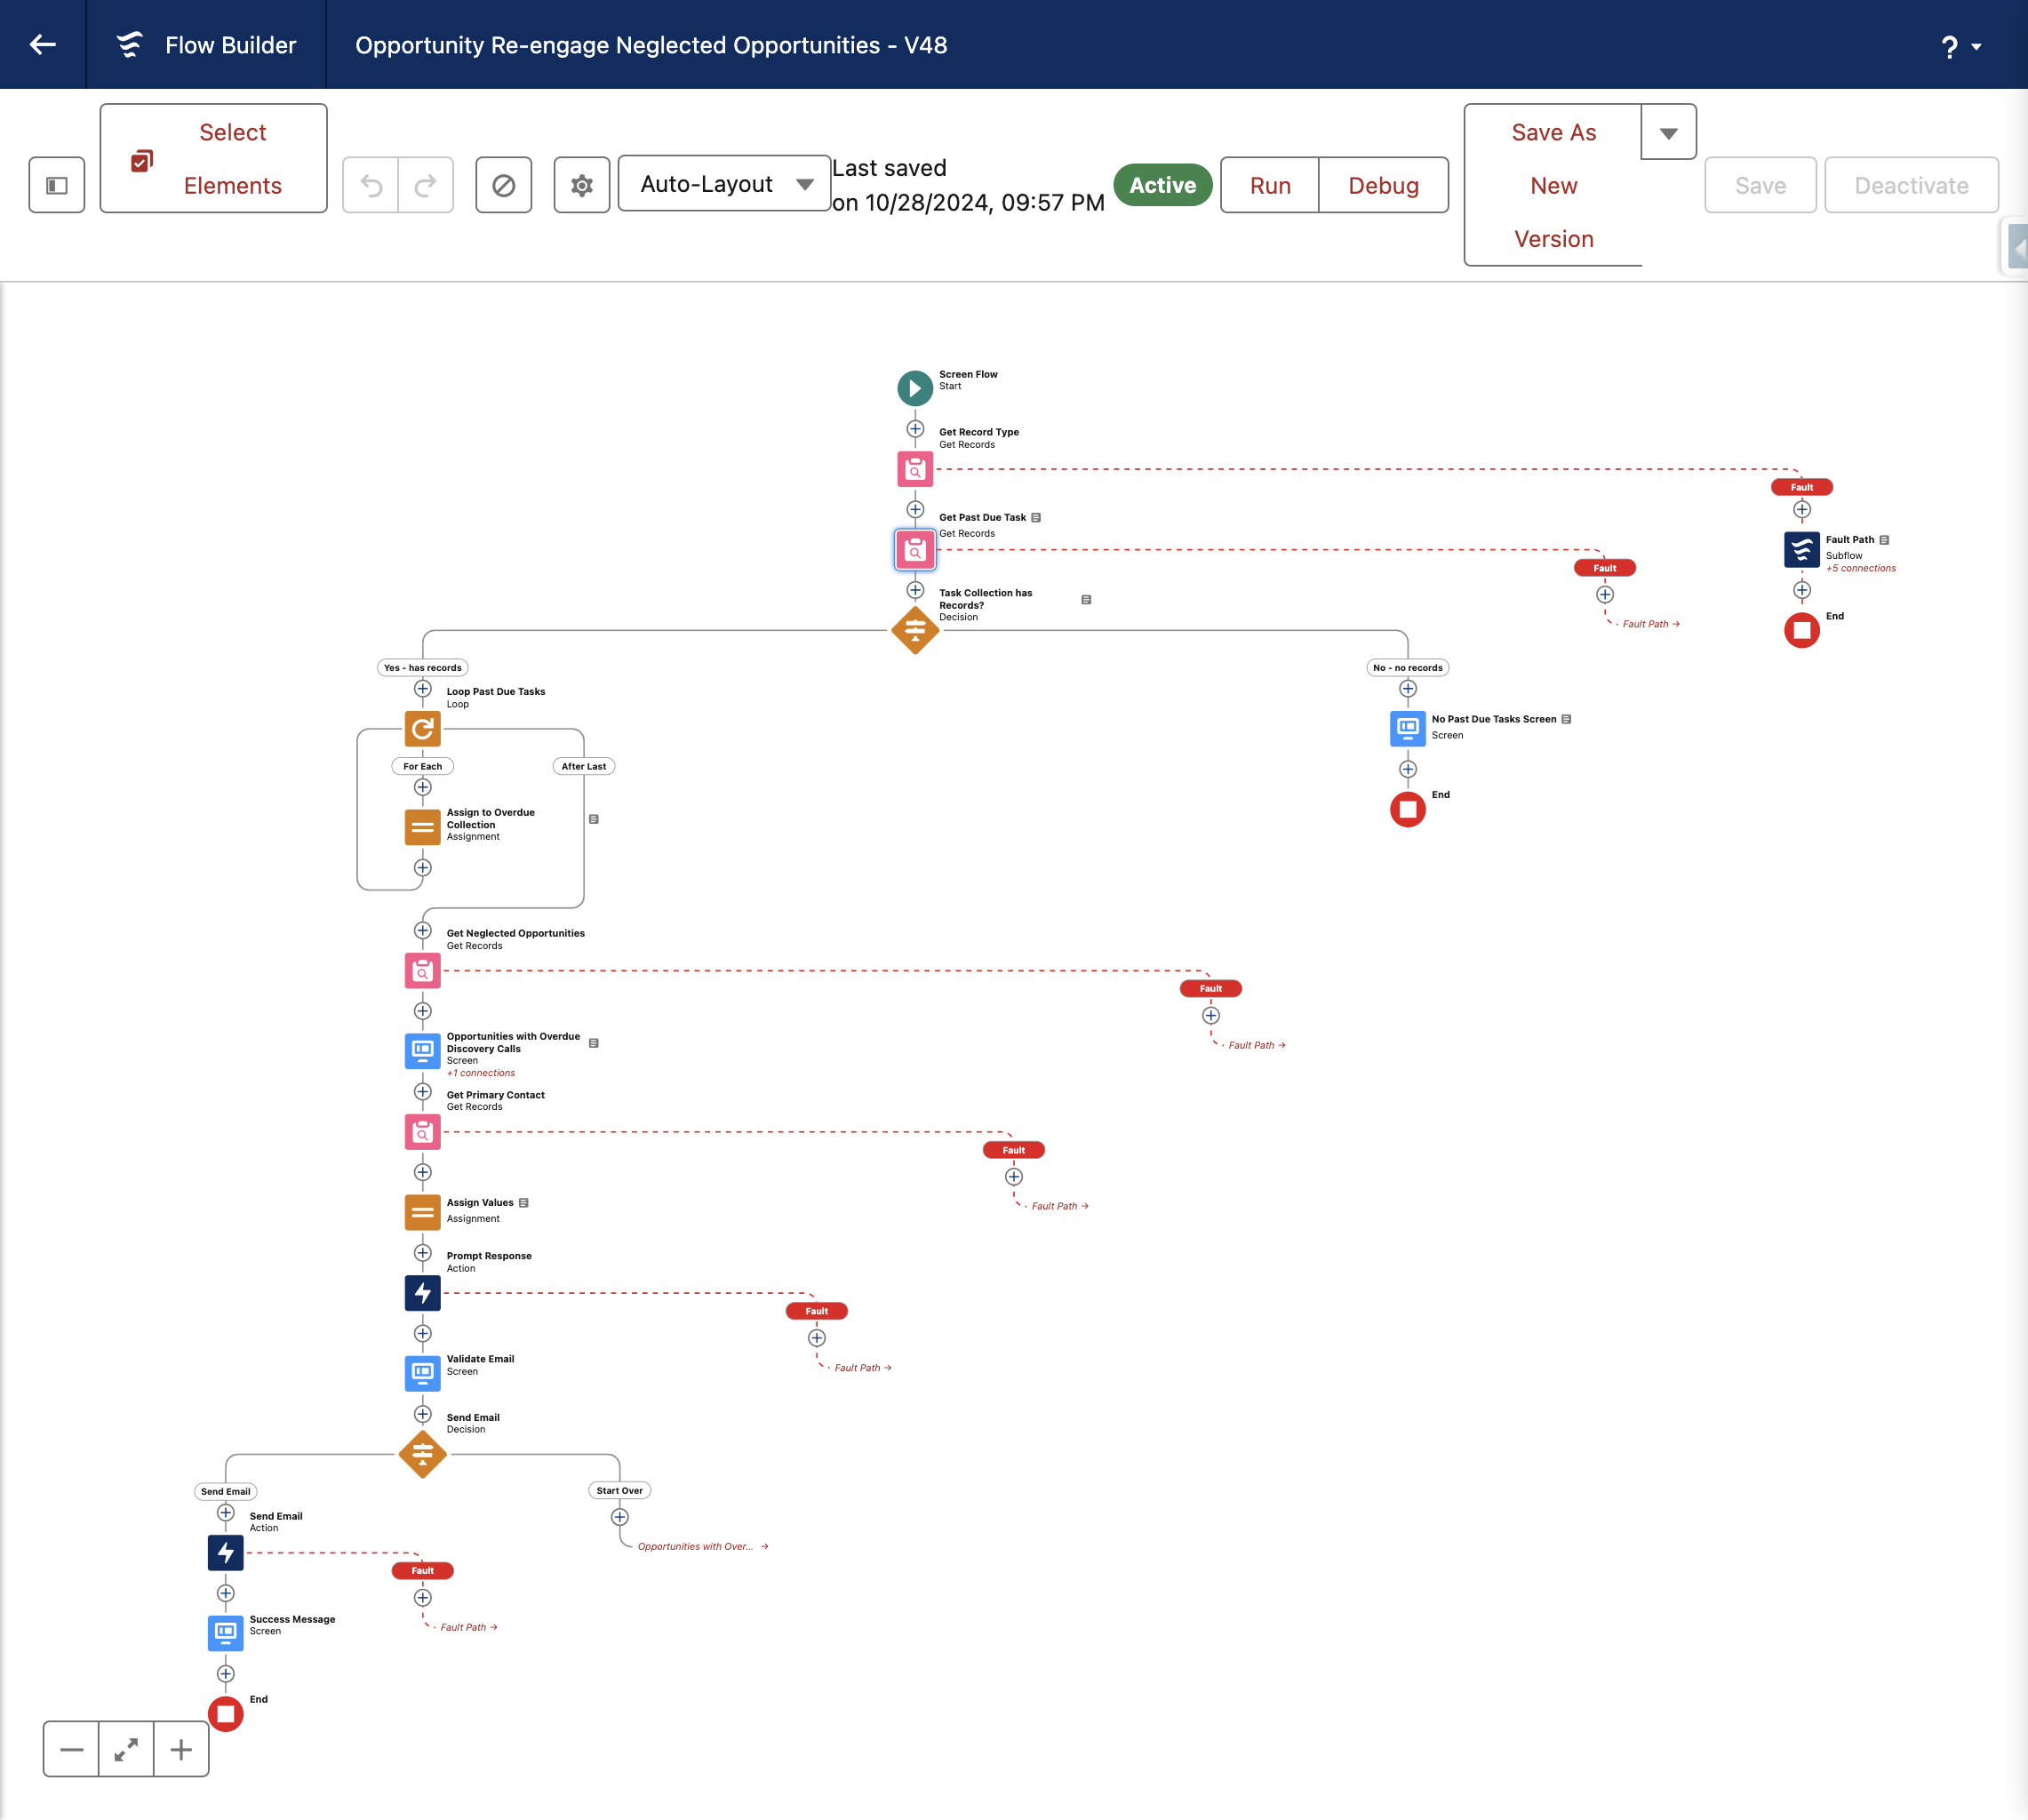Follow Opportunities with Over... connector link
2028x1820 pixels.
pos(702,1546)
